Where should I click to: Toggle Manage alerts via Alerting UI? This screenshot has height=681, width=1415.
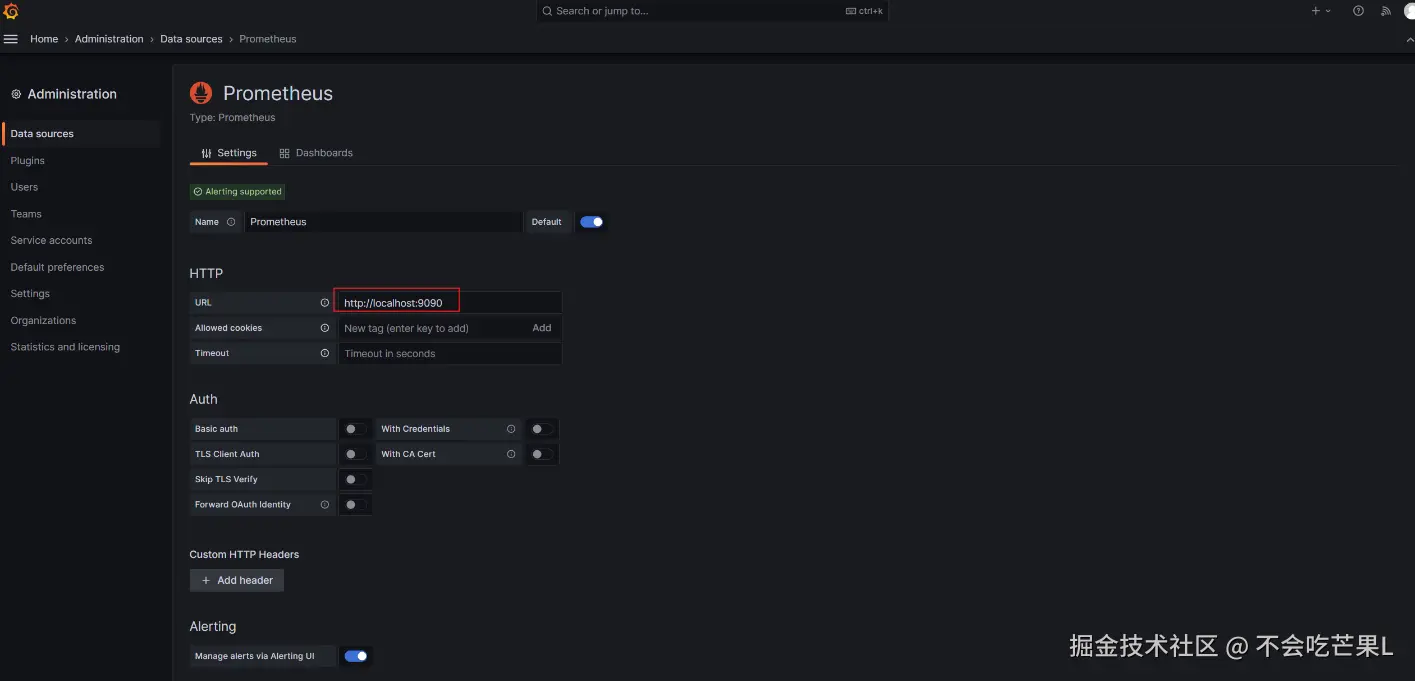(356, 656)
